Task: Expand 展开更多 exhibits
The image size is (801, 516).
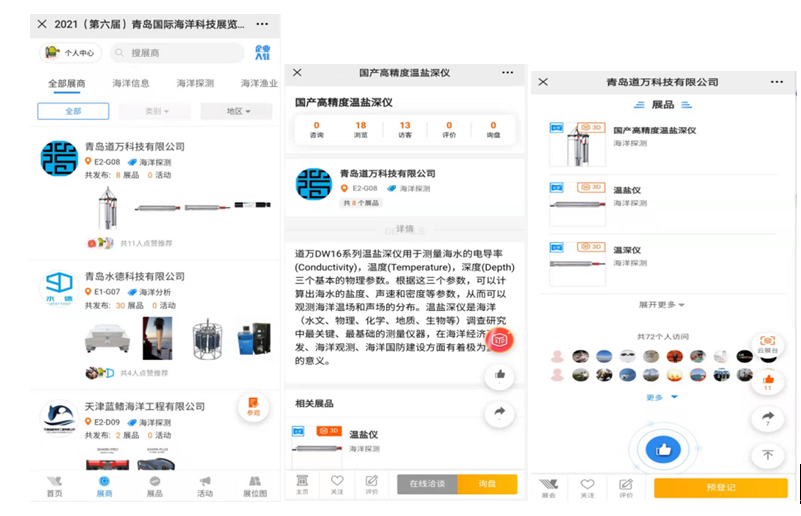Action: (661, 304)
